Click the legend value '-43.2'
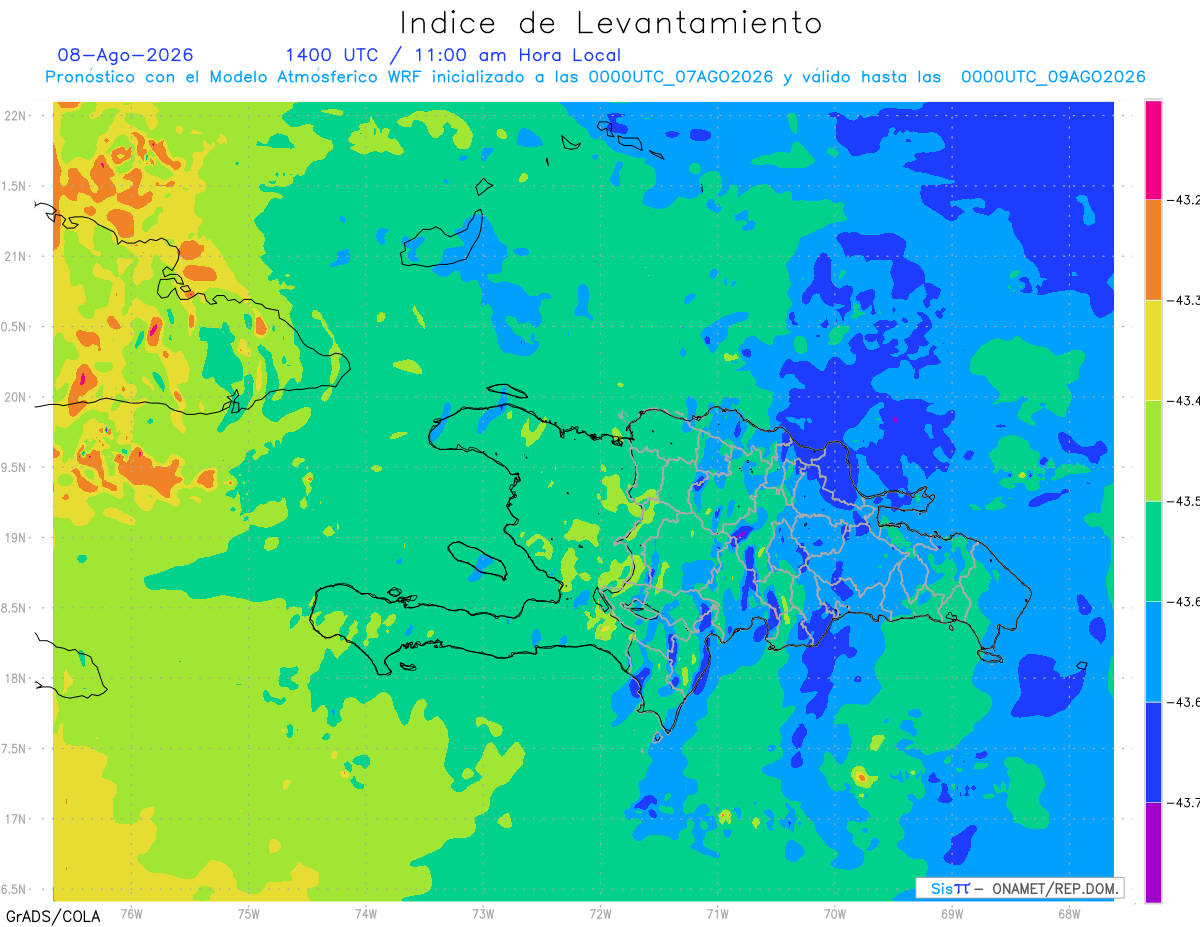The width and height of the screenshot is (1200, 927). click(1183, 200)
